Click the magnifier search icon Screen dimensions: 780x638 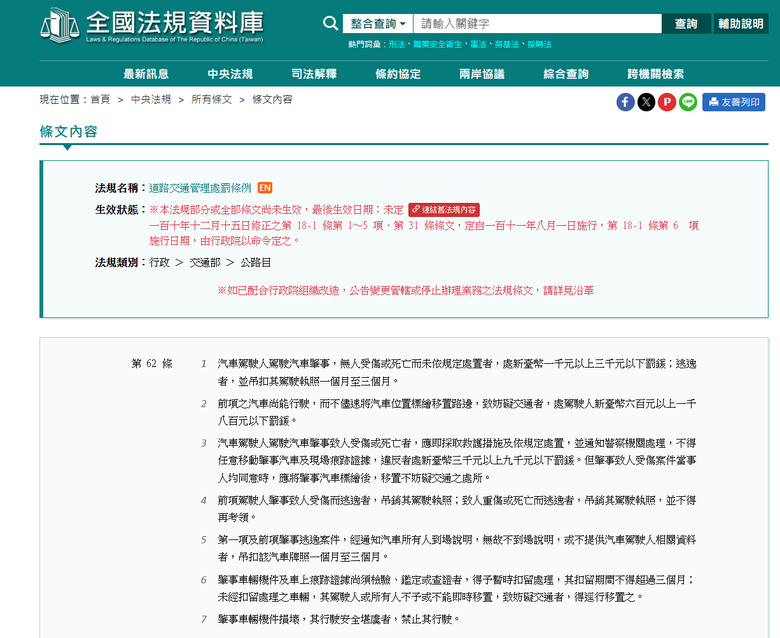pyautogui.click(x=330, y=23)
